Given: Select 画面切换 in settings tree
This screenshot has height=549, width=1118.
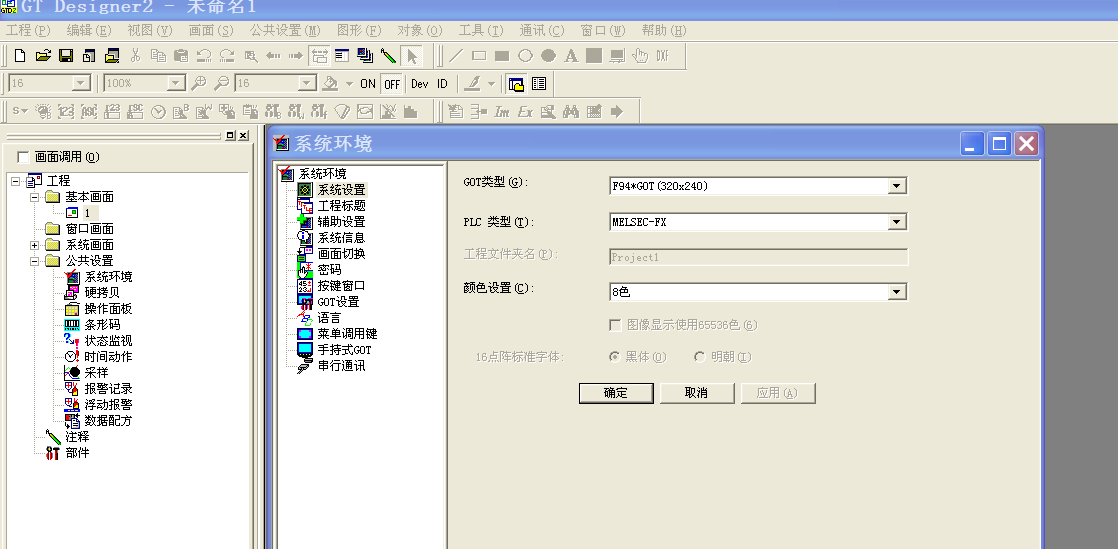Looking at the screenshot, I should (x=341, y=254).
